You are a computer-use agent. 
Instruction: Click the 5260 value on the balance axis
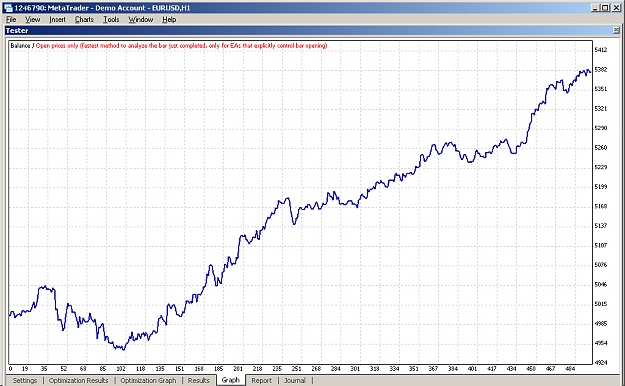point(601,148)
